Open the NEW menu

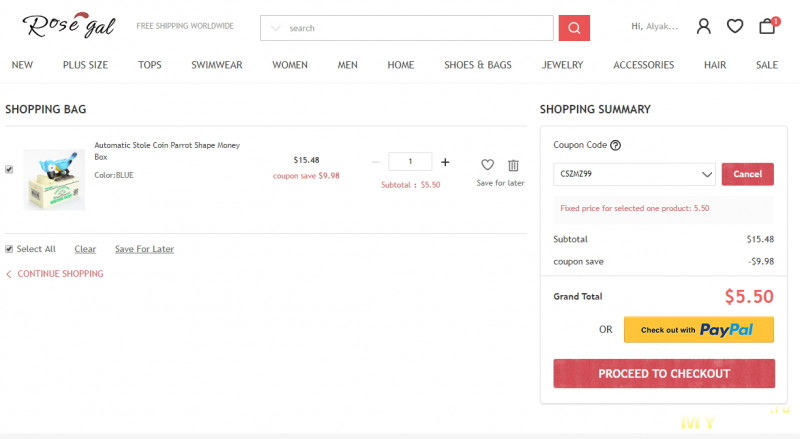[x=22, y=65]
